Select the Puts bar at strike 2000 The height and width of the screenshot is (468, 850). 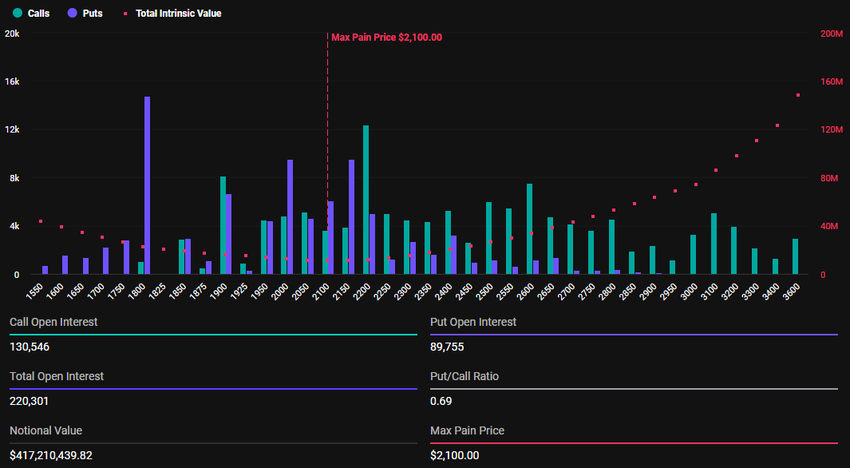pyautogui.click(x=290, y=217)
